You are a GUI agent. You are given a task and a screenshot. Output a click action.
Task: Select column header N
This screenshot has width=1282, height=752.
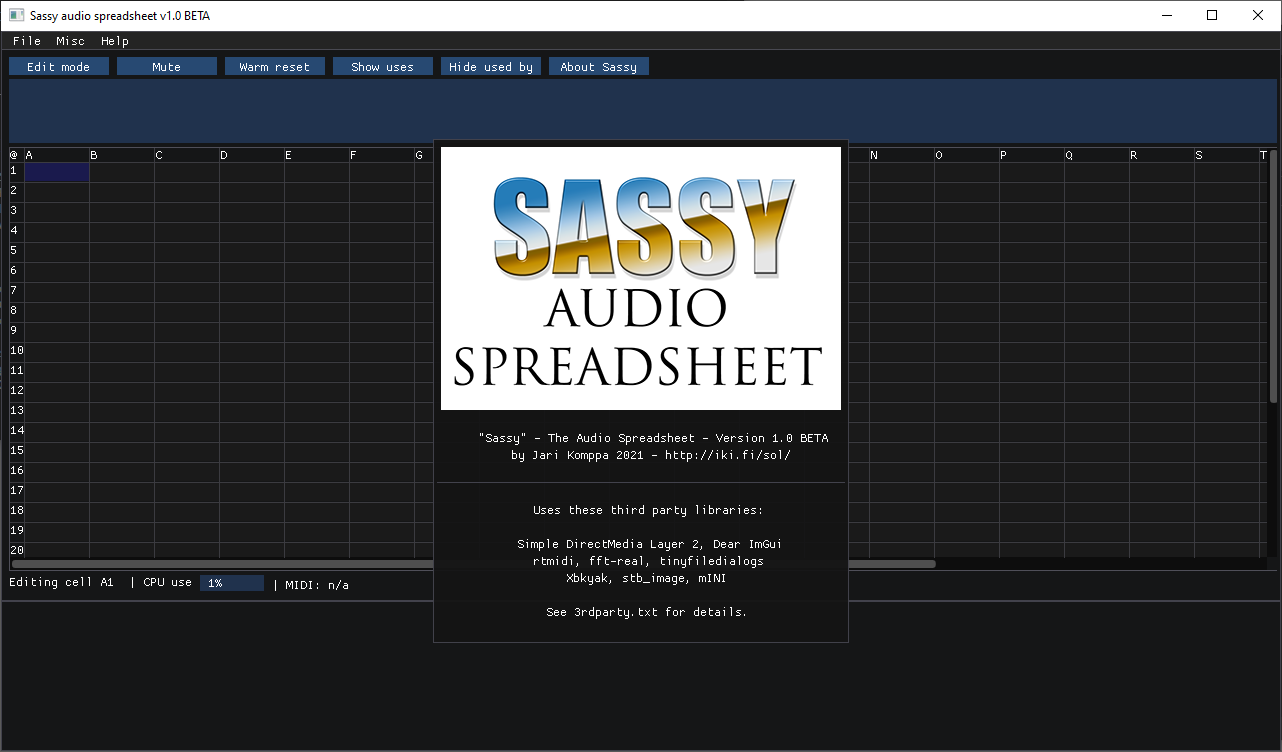point(902,155)
